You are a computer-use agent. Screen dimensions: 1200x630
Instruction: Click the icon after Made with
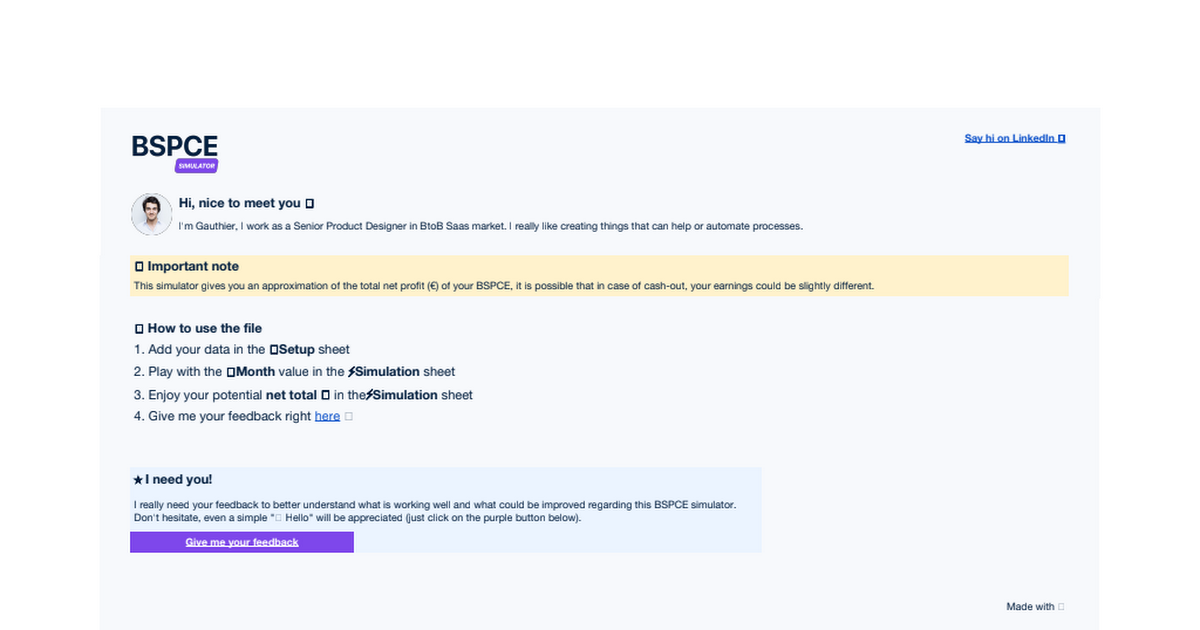coord(1061,607)
